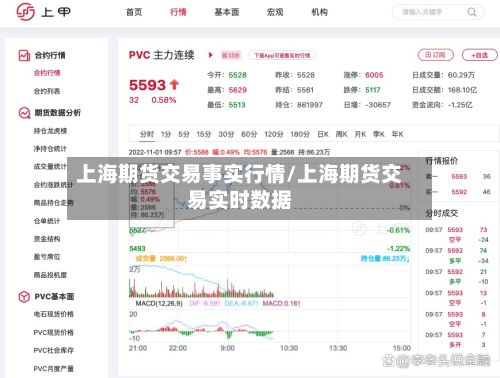
Task: Open PVC现货价格 in sidebar
Action: [x=54, y=333]
